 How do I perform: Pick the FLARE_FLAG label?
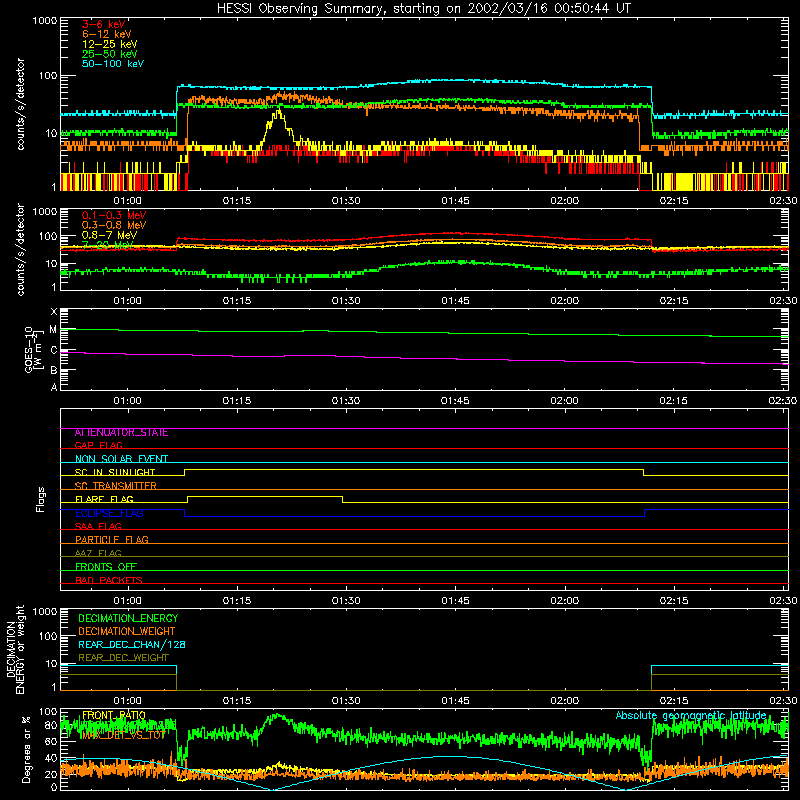pyautogui.click(x=104, y=499)
